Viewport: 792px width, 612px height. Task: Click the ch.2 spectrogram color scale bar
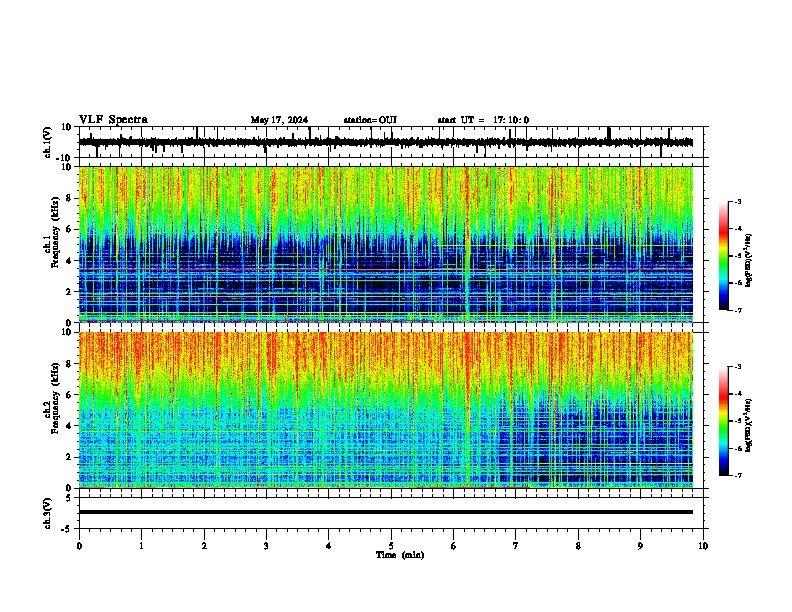pyautogui.click(x=724, y=421)
